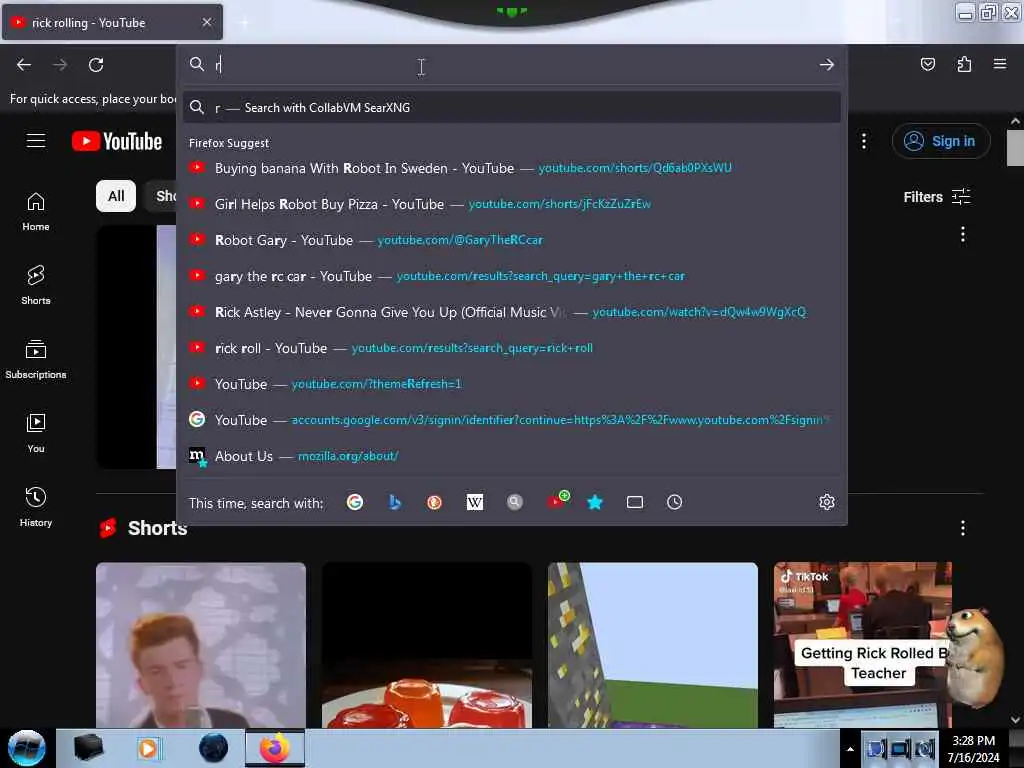Screen dimensions: 1024x768
Task: Open more options for the top video result
Action: coord(963,234)
